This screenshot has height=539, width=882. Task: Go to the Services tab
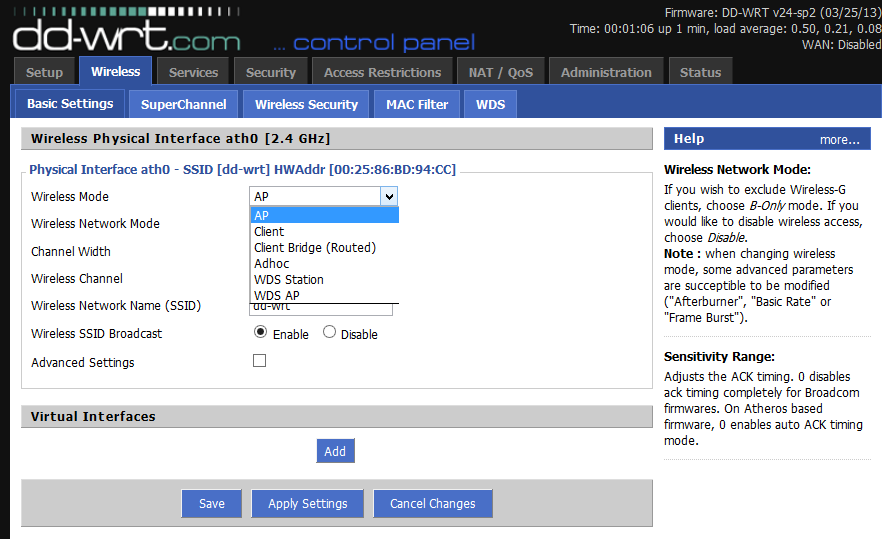[x=193, y=71]
